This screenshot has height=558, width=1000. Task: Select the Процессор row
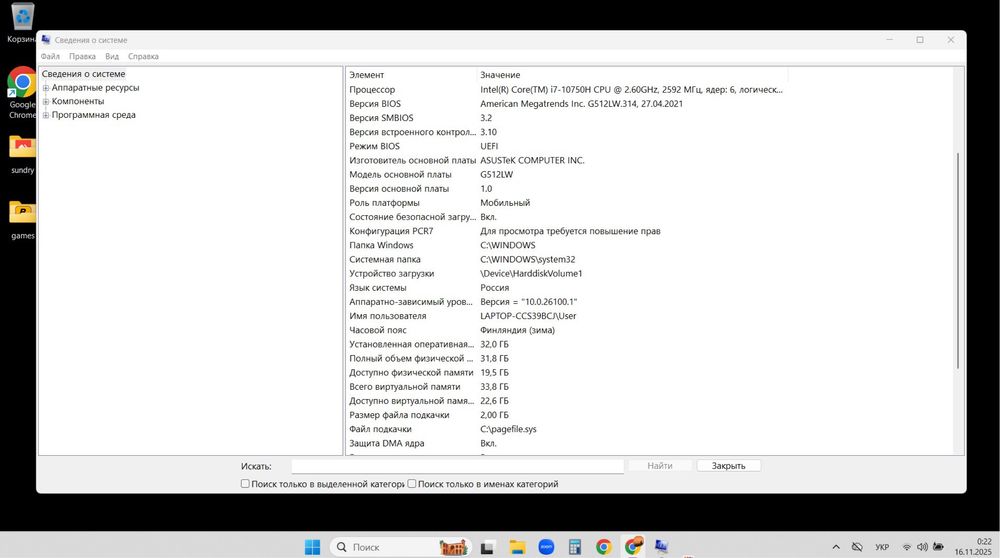point(566,90)
